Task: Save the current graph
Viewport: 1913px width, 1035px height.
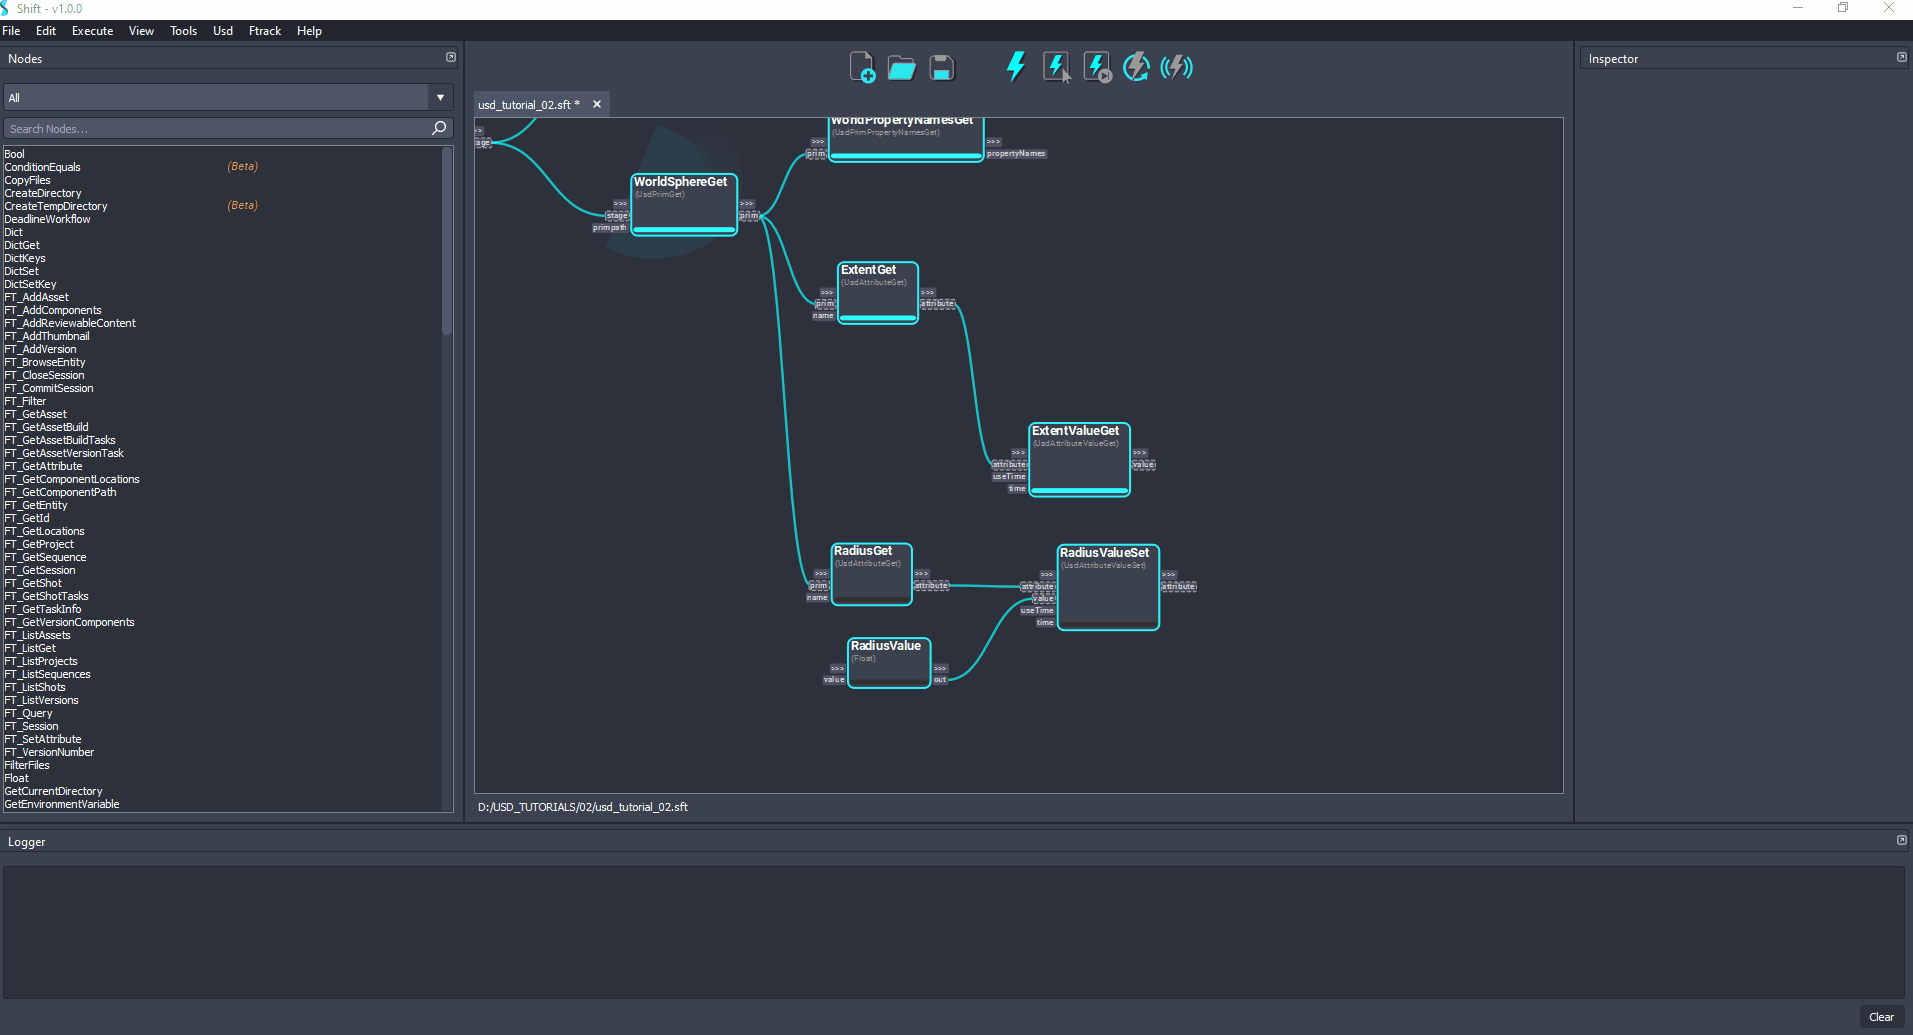Action: pos(941,66)
